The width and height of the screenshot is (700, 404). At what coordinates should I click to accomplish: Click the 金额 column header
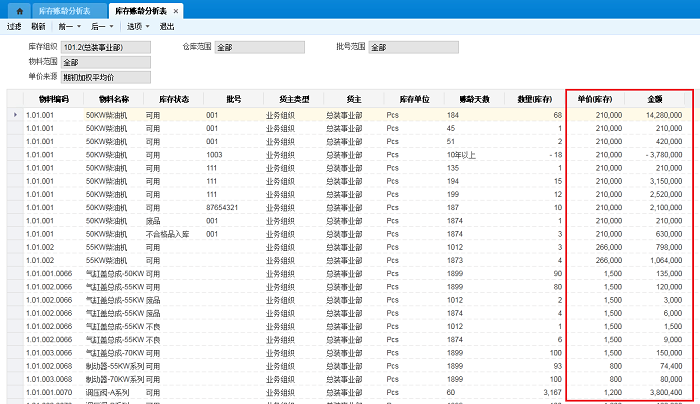655,99
